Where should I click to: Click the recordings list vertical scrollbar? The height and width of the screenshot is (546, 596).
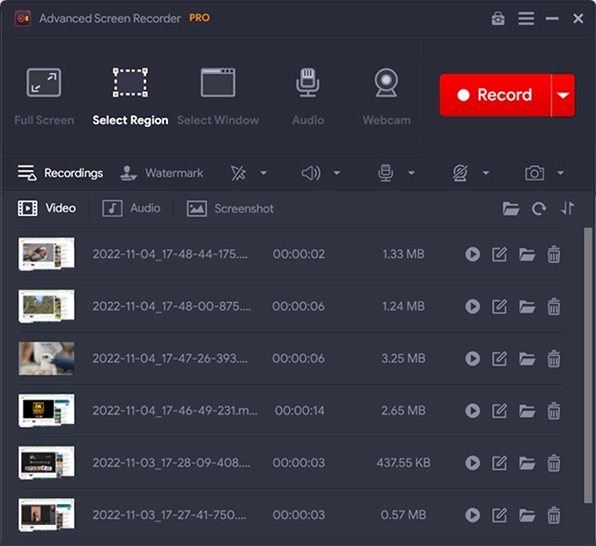(x=588, y=365)
